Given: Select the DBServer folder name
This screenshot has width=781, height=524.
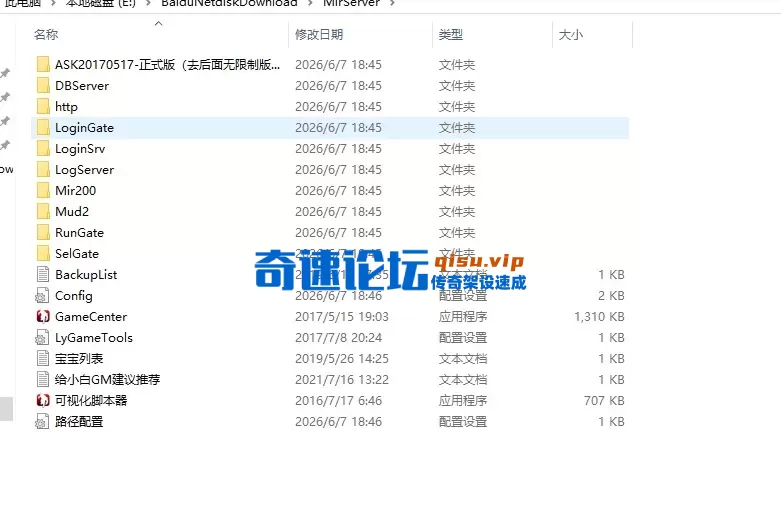Looking at the screenshot, I should (82, 86).
